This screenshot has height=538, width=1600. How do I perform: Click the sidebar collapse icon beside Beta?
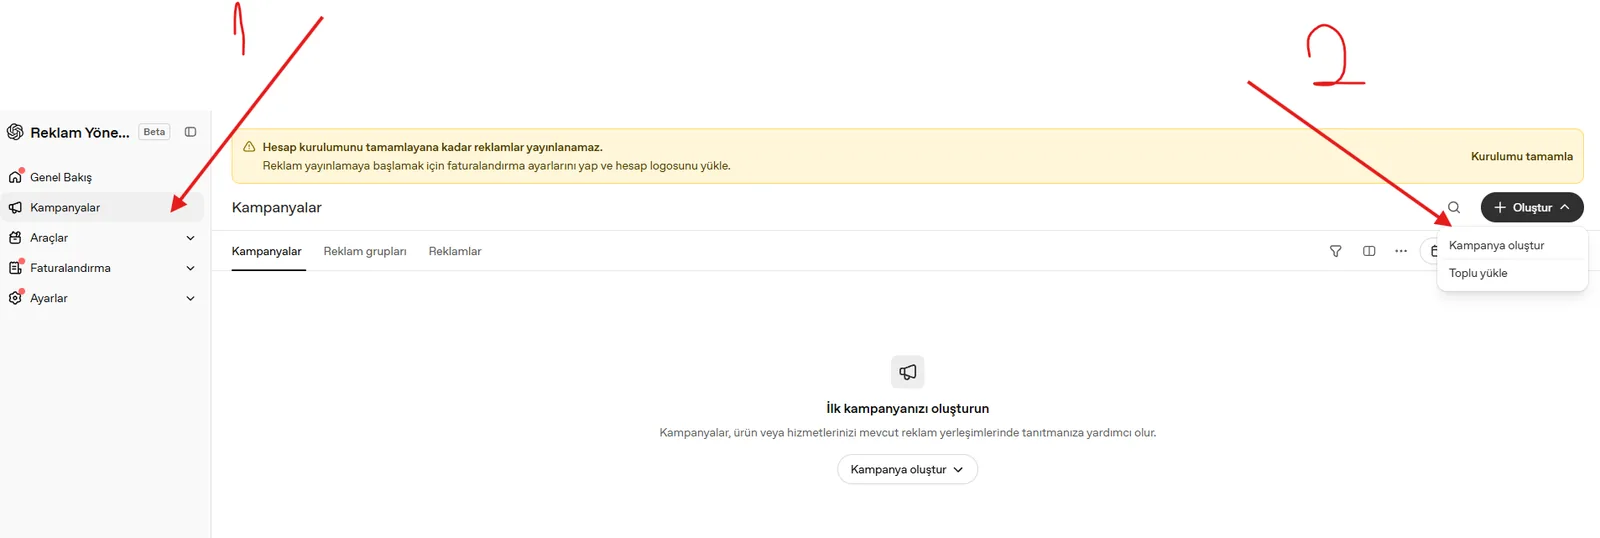coord(190,132)
